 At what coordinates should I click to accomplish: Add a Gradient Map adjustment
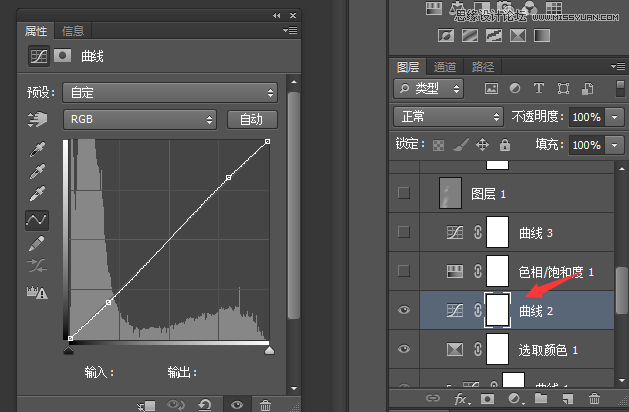542,35
